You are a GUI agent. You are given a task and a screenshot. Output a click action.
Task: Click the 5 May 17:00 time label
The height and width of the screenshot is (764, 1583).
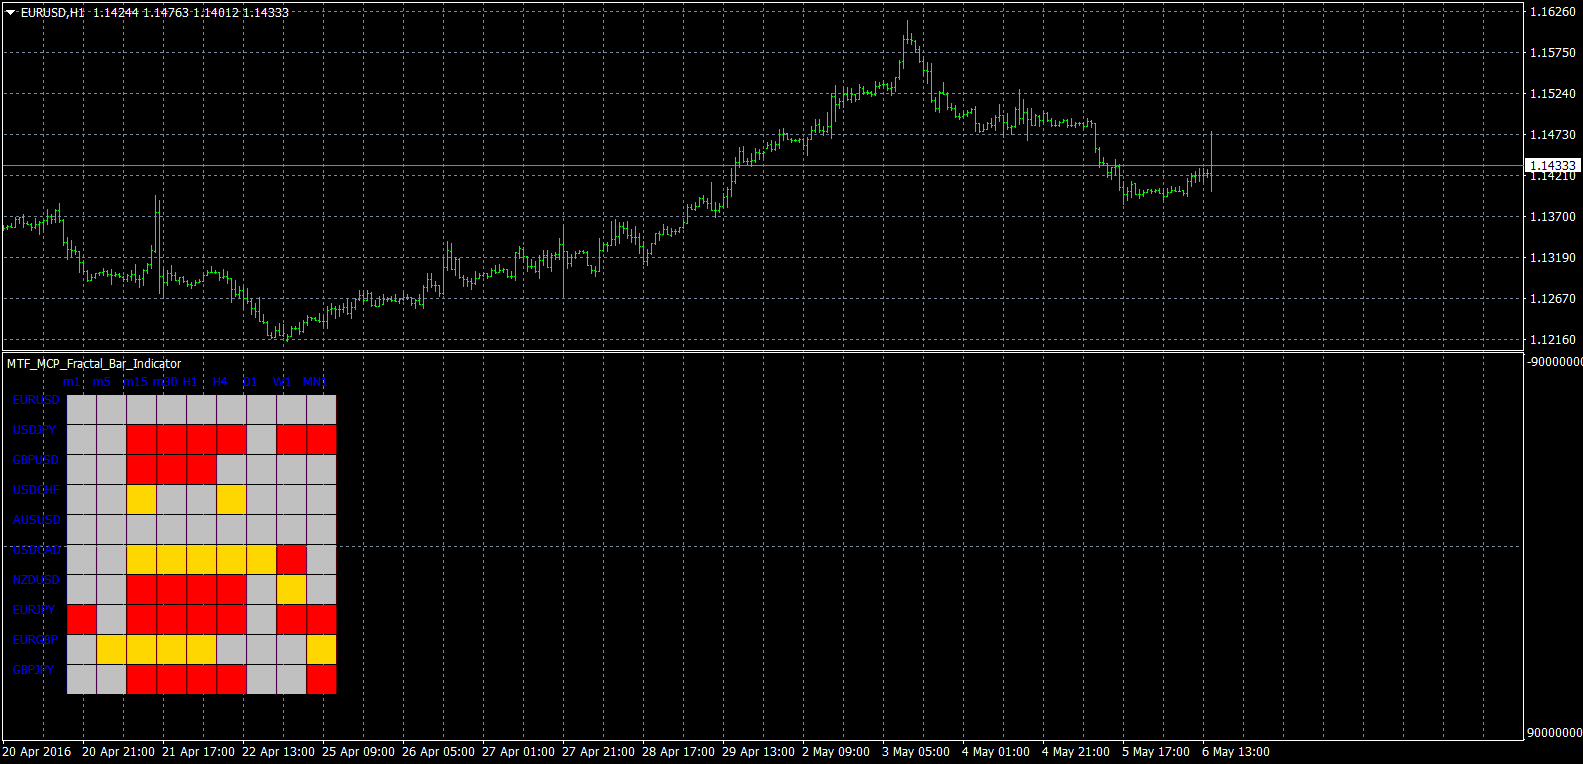(1156, 752)
